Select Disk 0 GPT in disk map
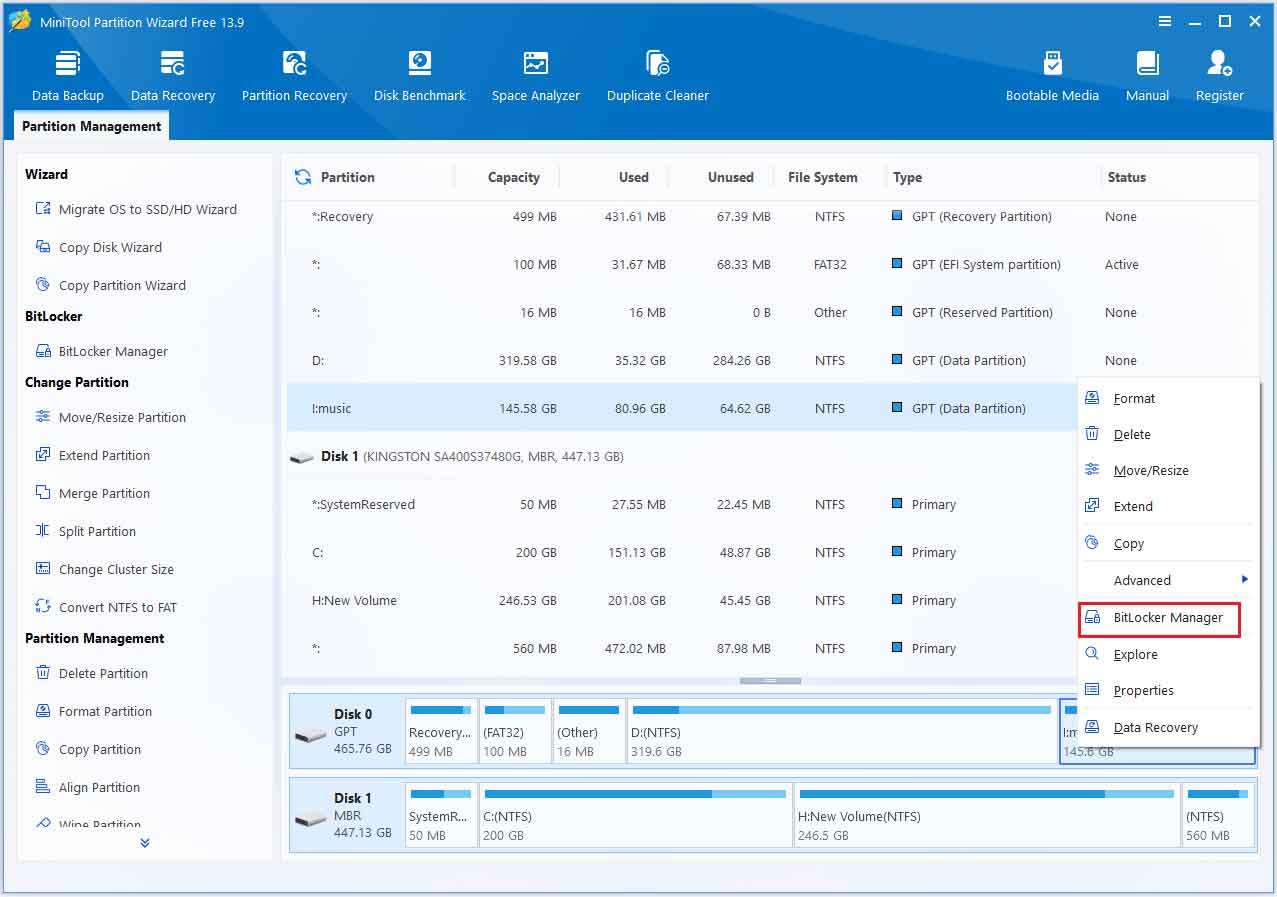The width and height of the screenshot is (1277, 897). click(346, 731)
